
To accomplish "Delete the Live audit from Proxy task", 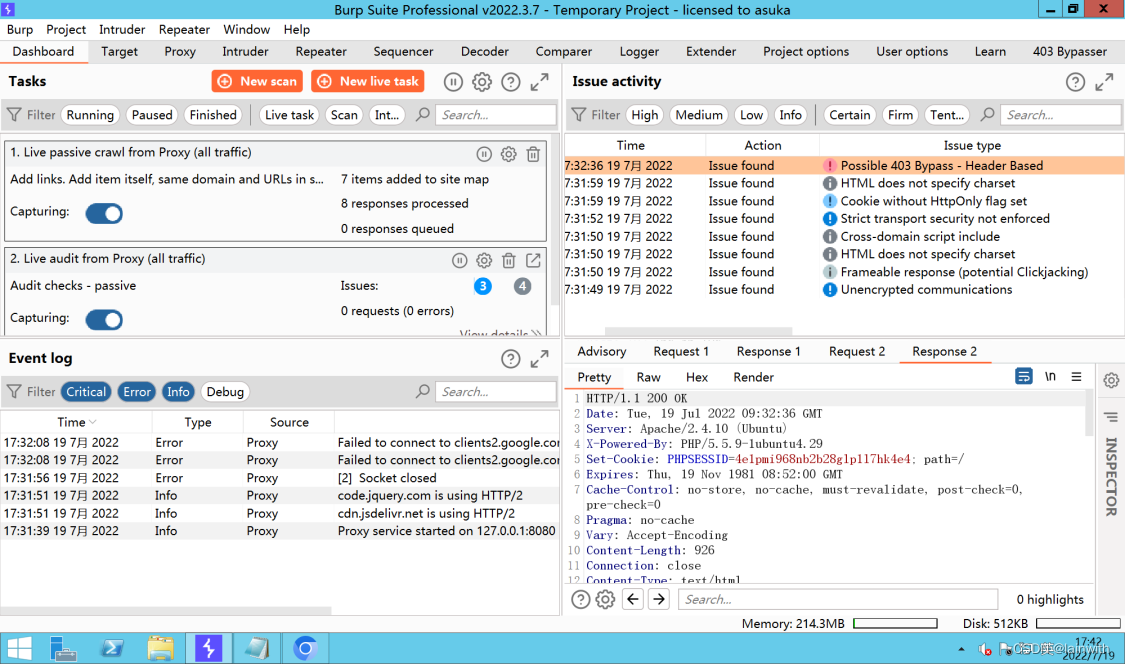I will (x=509, y=260).
